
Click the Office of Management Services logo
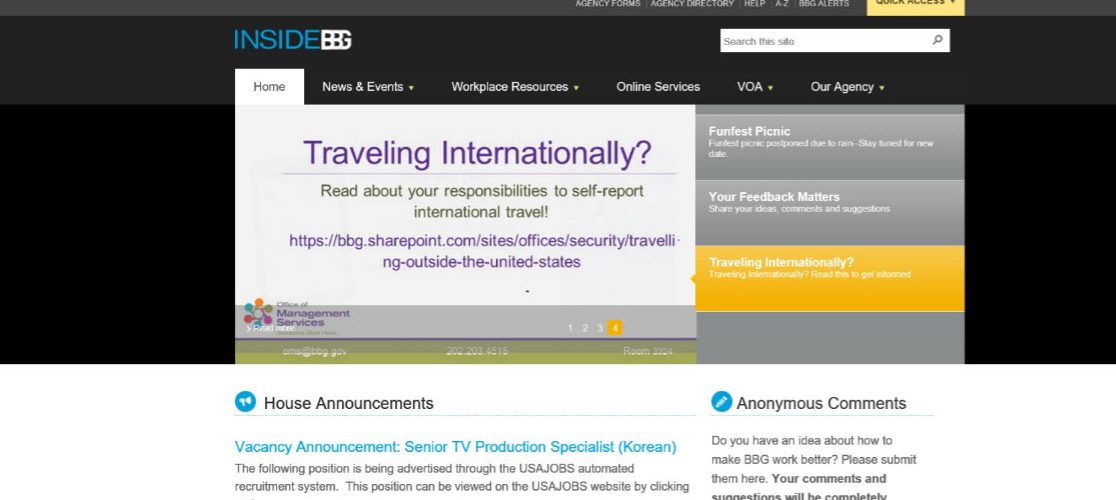click(x=298, y=314)
